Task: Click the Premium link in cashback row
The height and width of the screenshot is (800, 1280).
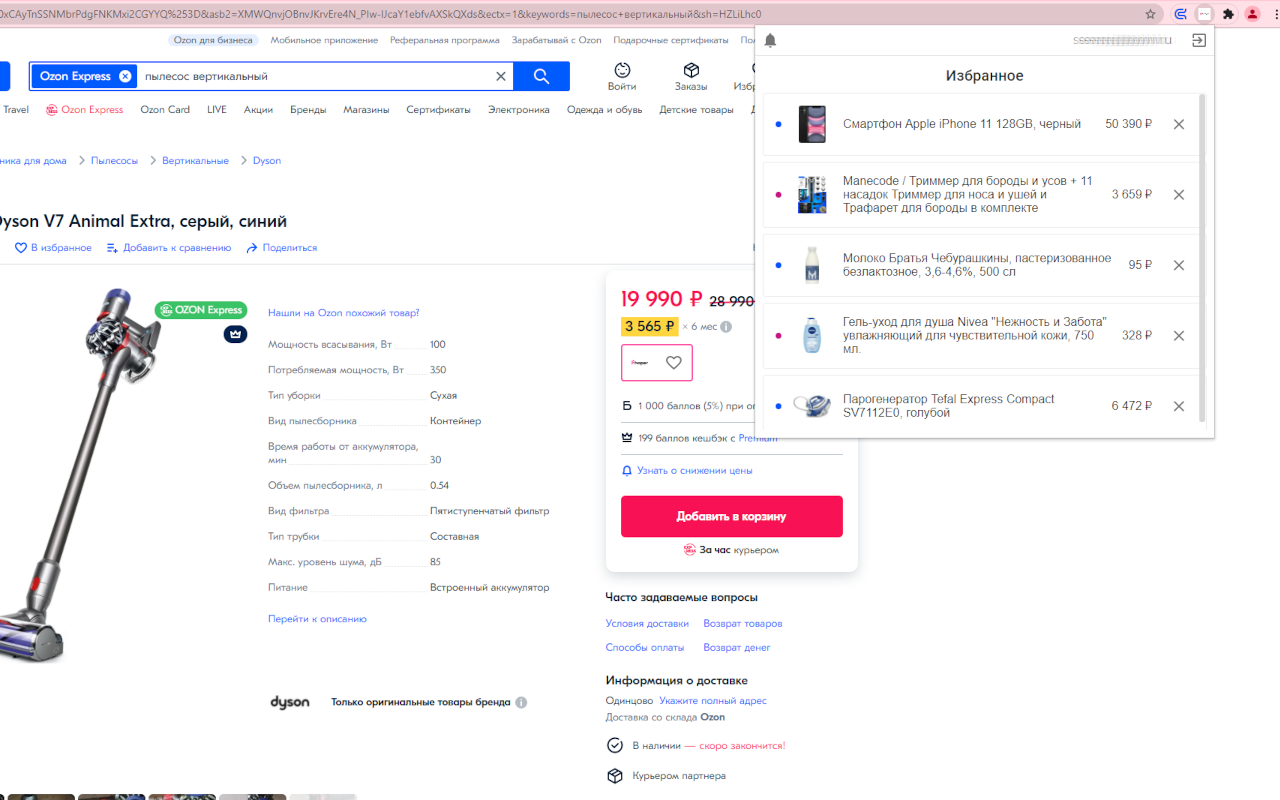Action: click(x=758, y=438)
